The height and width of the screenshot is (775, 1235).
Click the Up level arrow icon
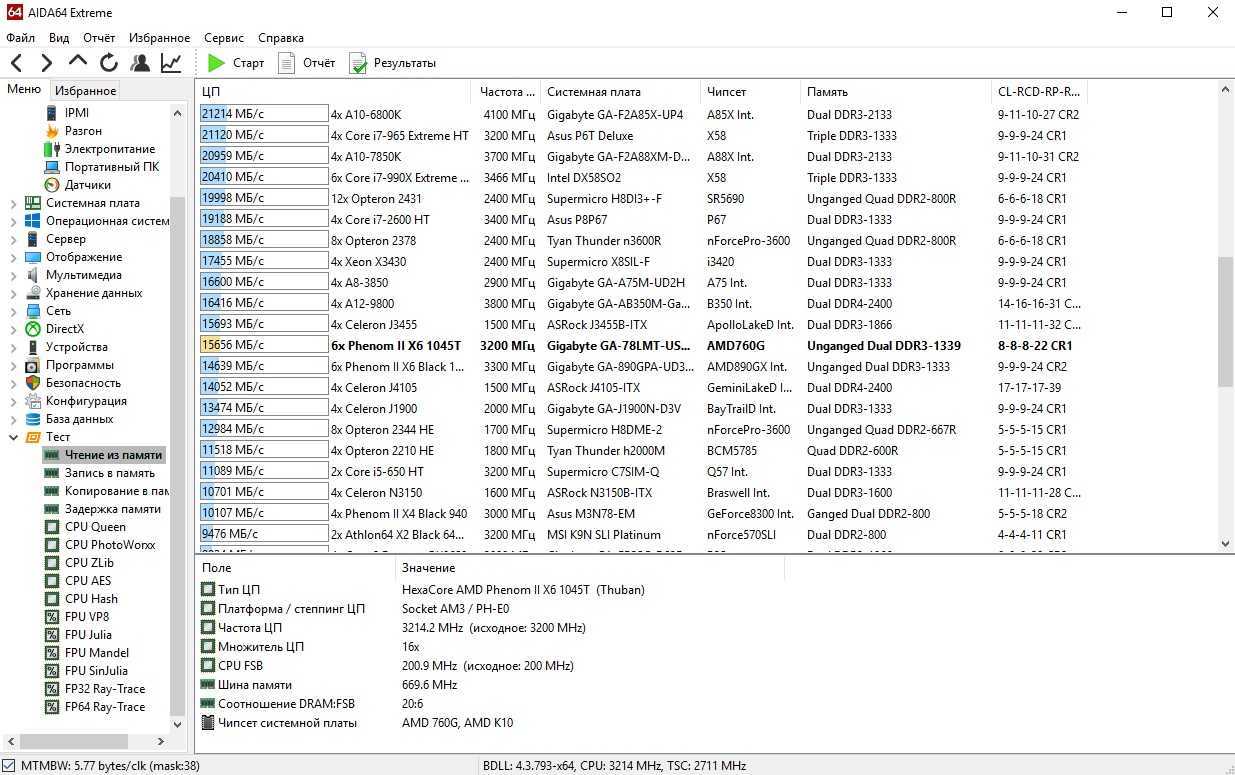point(77,62)
